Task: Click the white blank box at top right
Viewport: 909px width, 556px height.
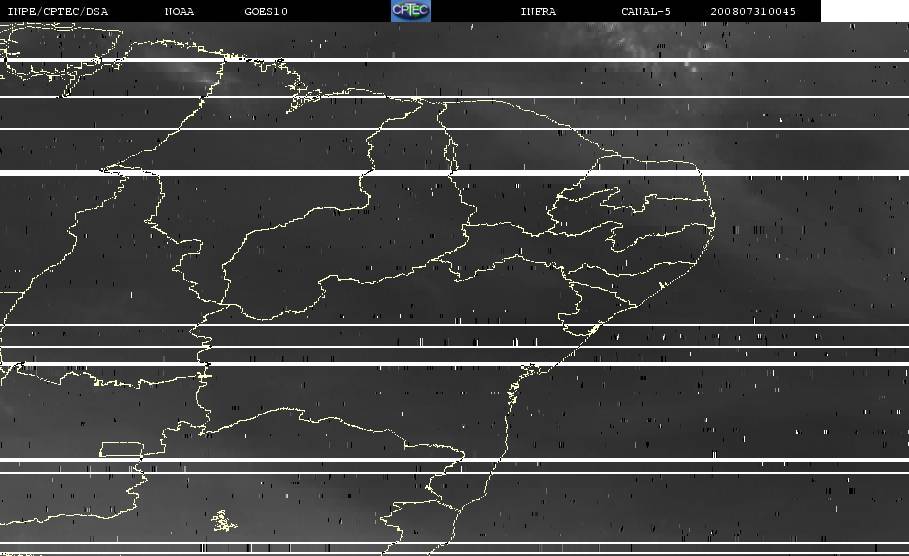Action: 864,11
